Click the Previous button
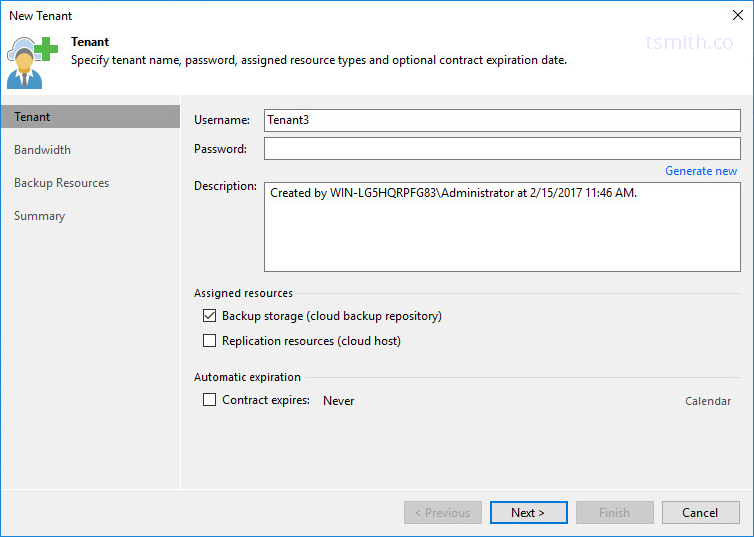754x537 pixels. pyautogui.click(x=442, y=512)
